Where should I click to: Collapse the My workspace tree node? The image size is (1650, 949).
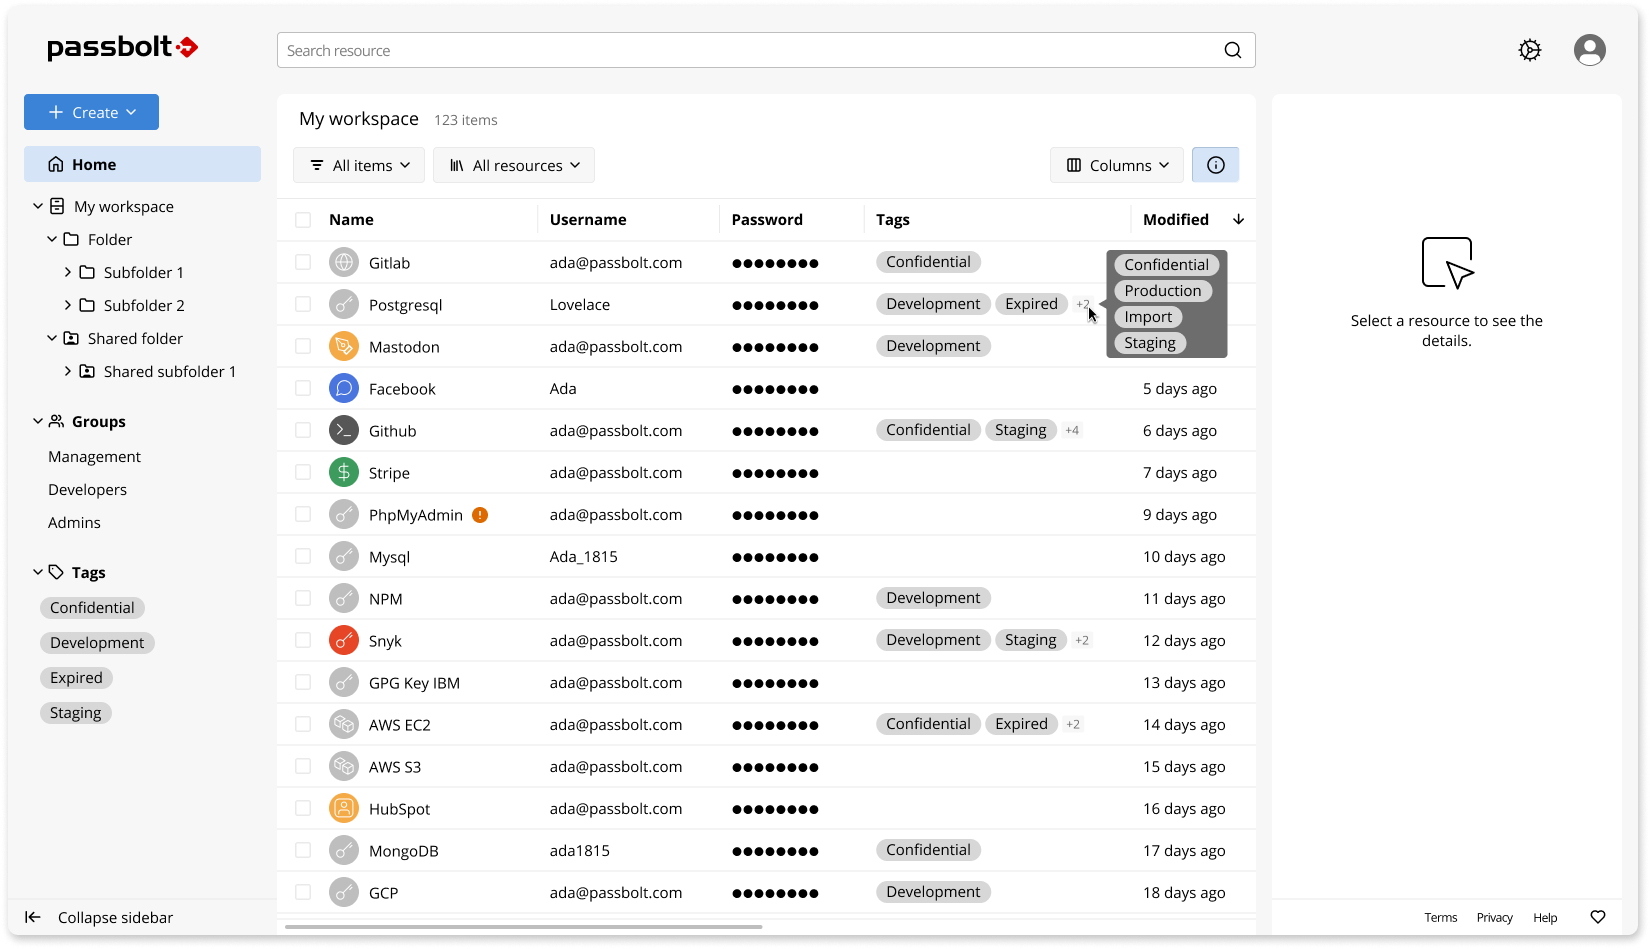point(38,206)
